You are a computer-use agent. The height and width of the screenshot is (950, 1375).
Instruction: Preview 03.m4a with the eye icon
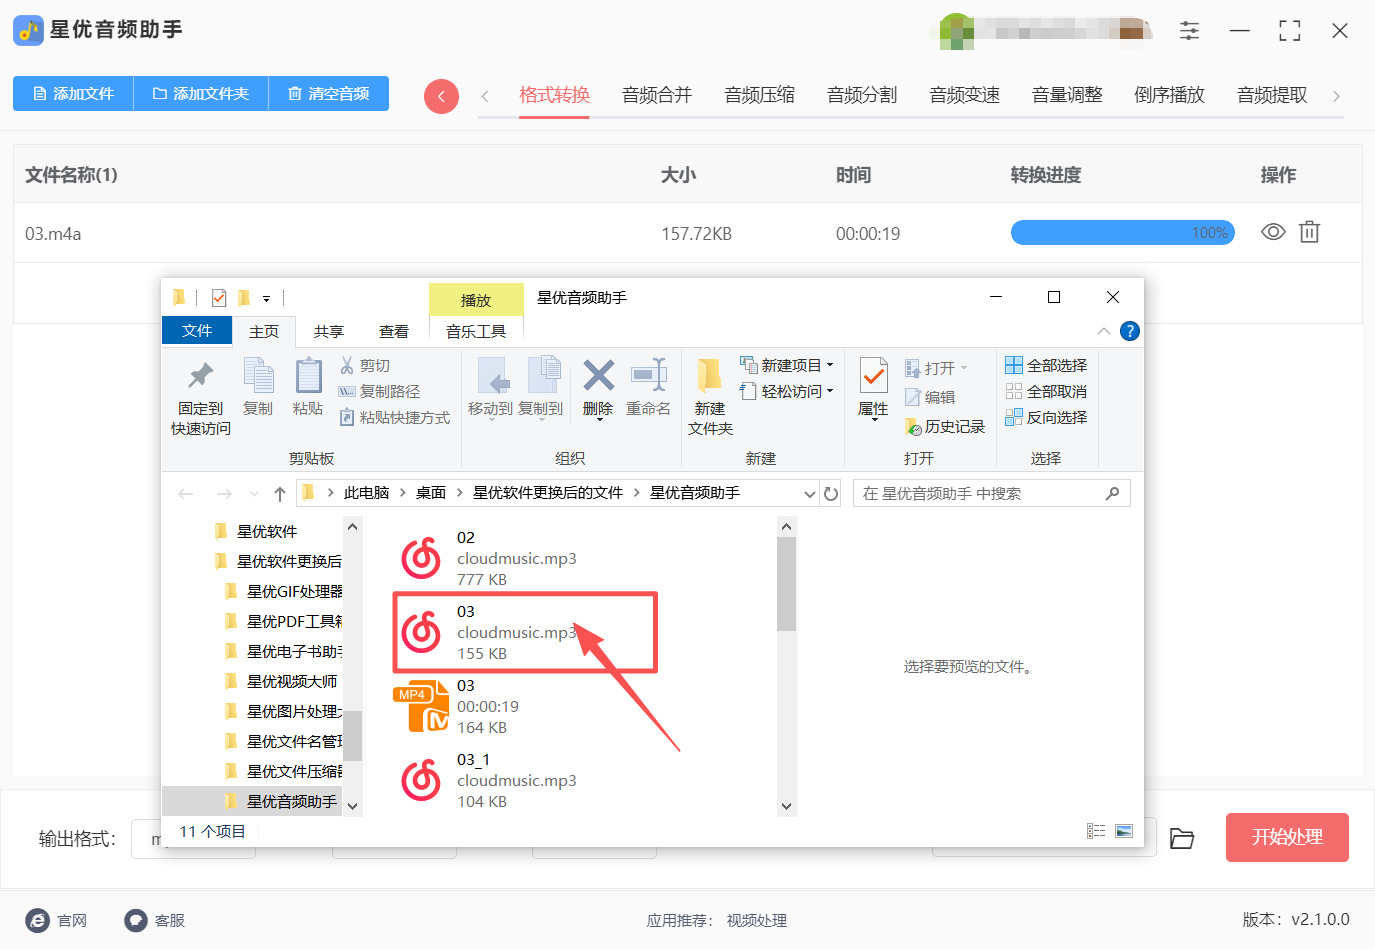1273,233
